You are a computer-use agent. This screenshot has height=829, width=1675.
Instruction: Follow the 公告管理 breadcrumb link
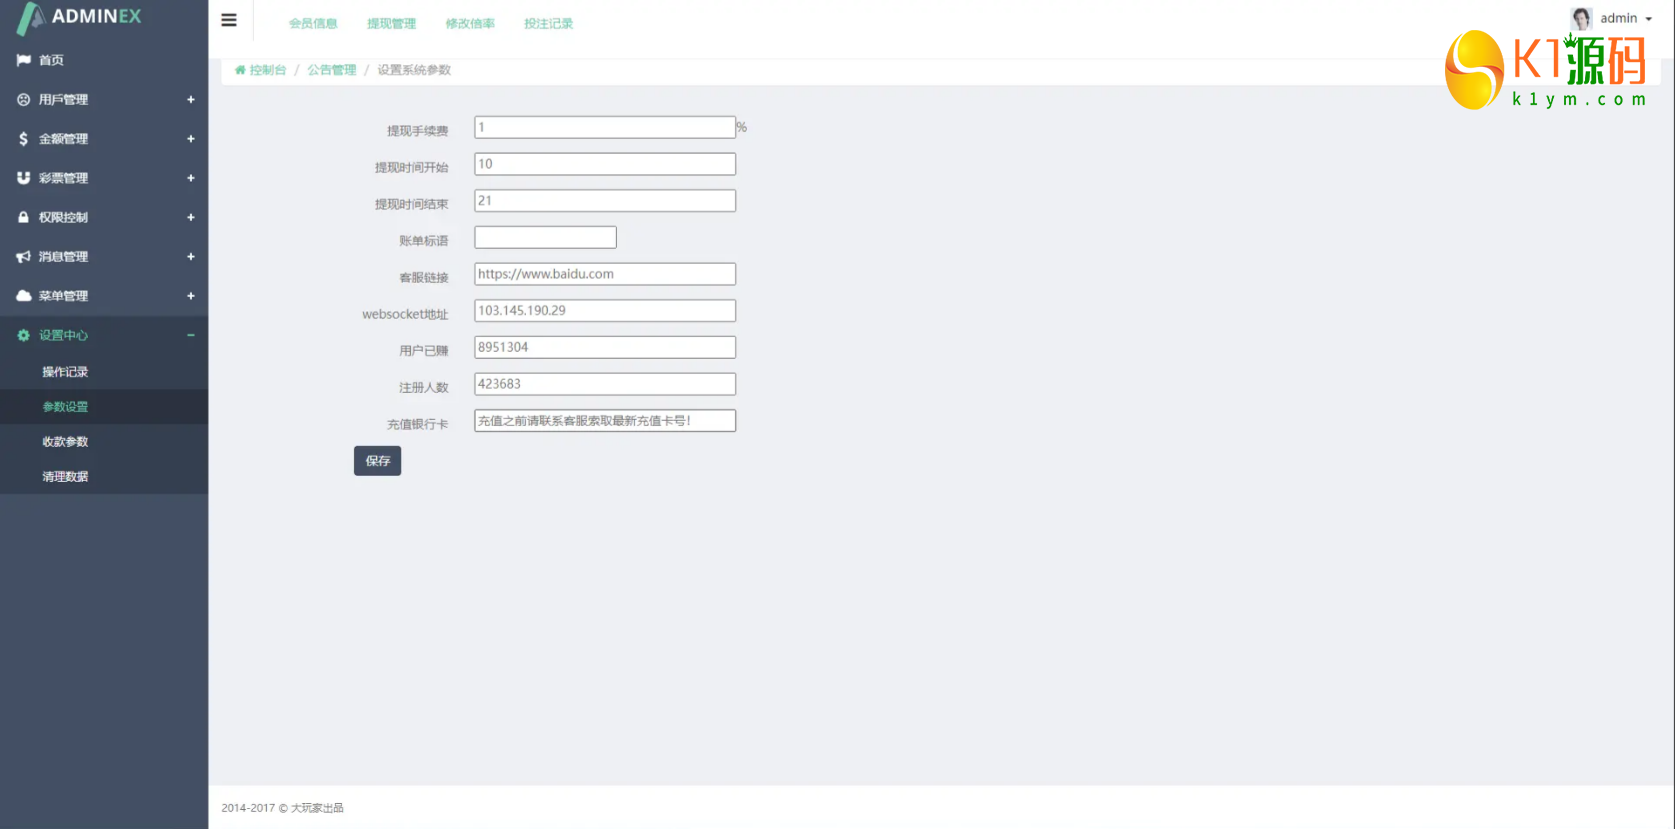click(x=331, y=70)
